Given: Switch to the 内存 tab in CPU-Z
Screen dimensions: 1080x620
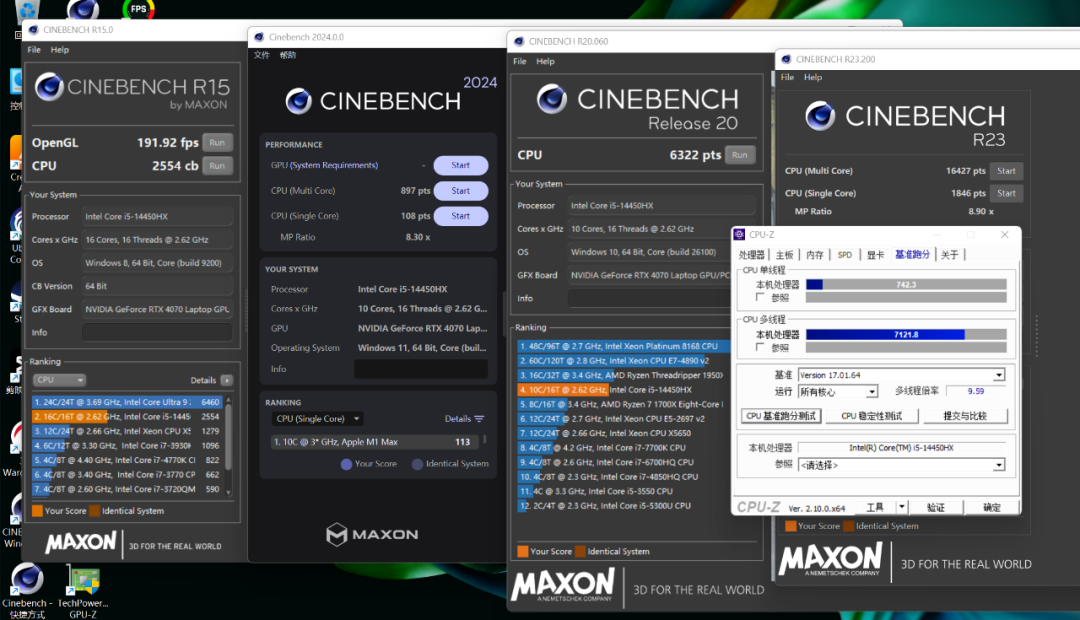Looking at the screenshot, I should [815, 255].
